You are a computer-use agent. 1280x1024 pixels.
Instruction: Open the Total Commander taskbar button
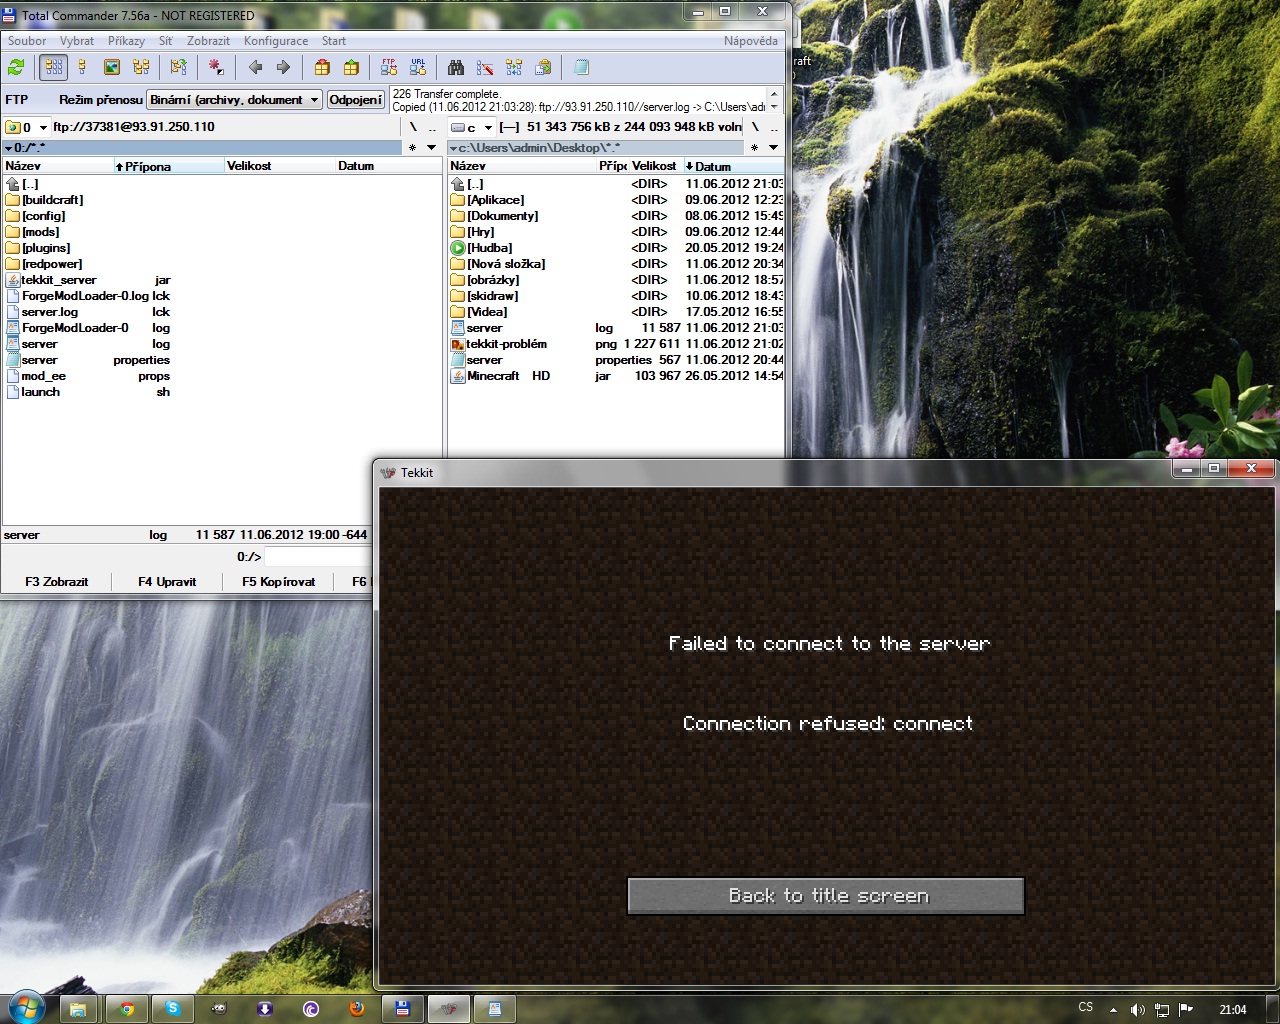[403, 1009]
